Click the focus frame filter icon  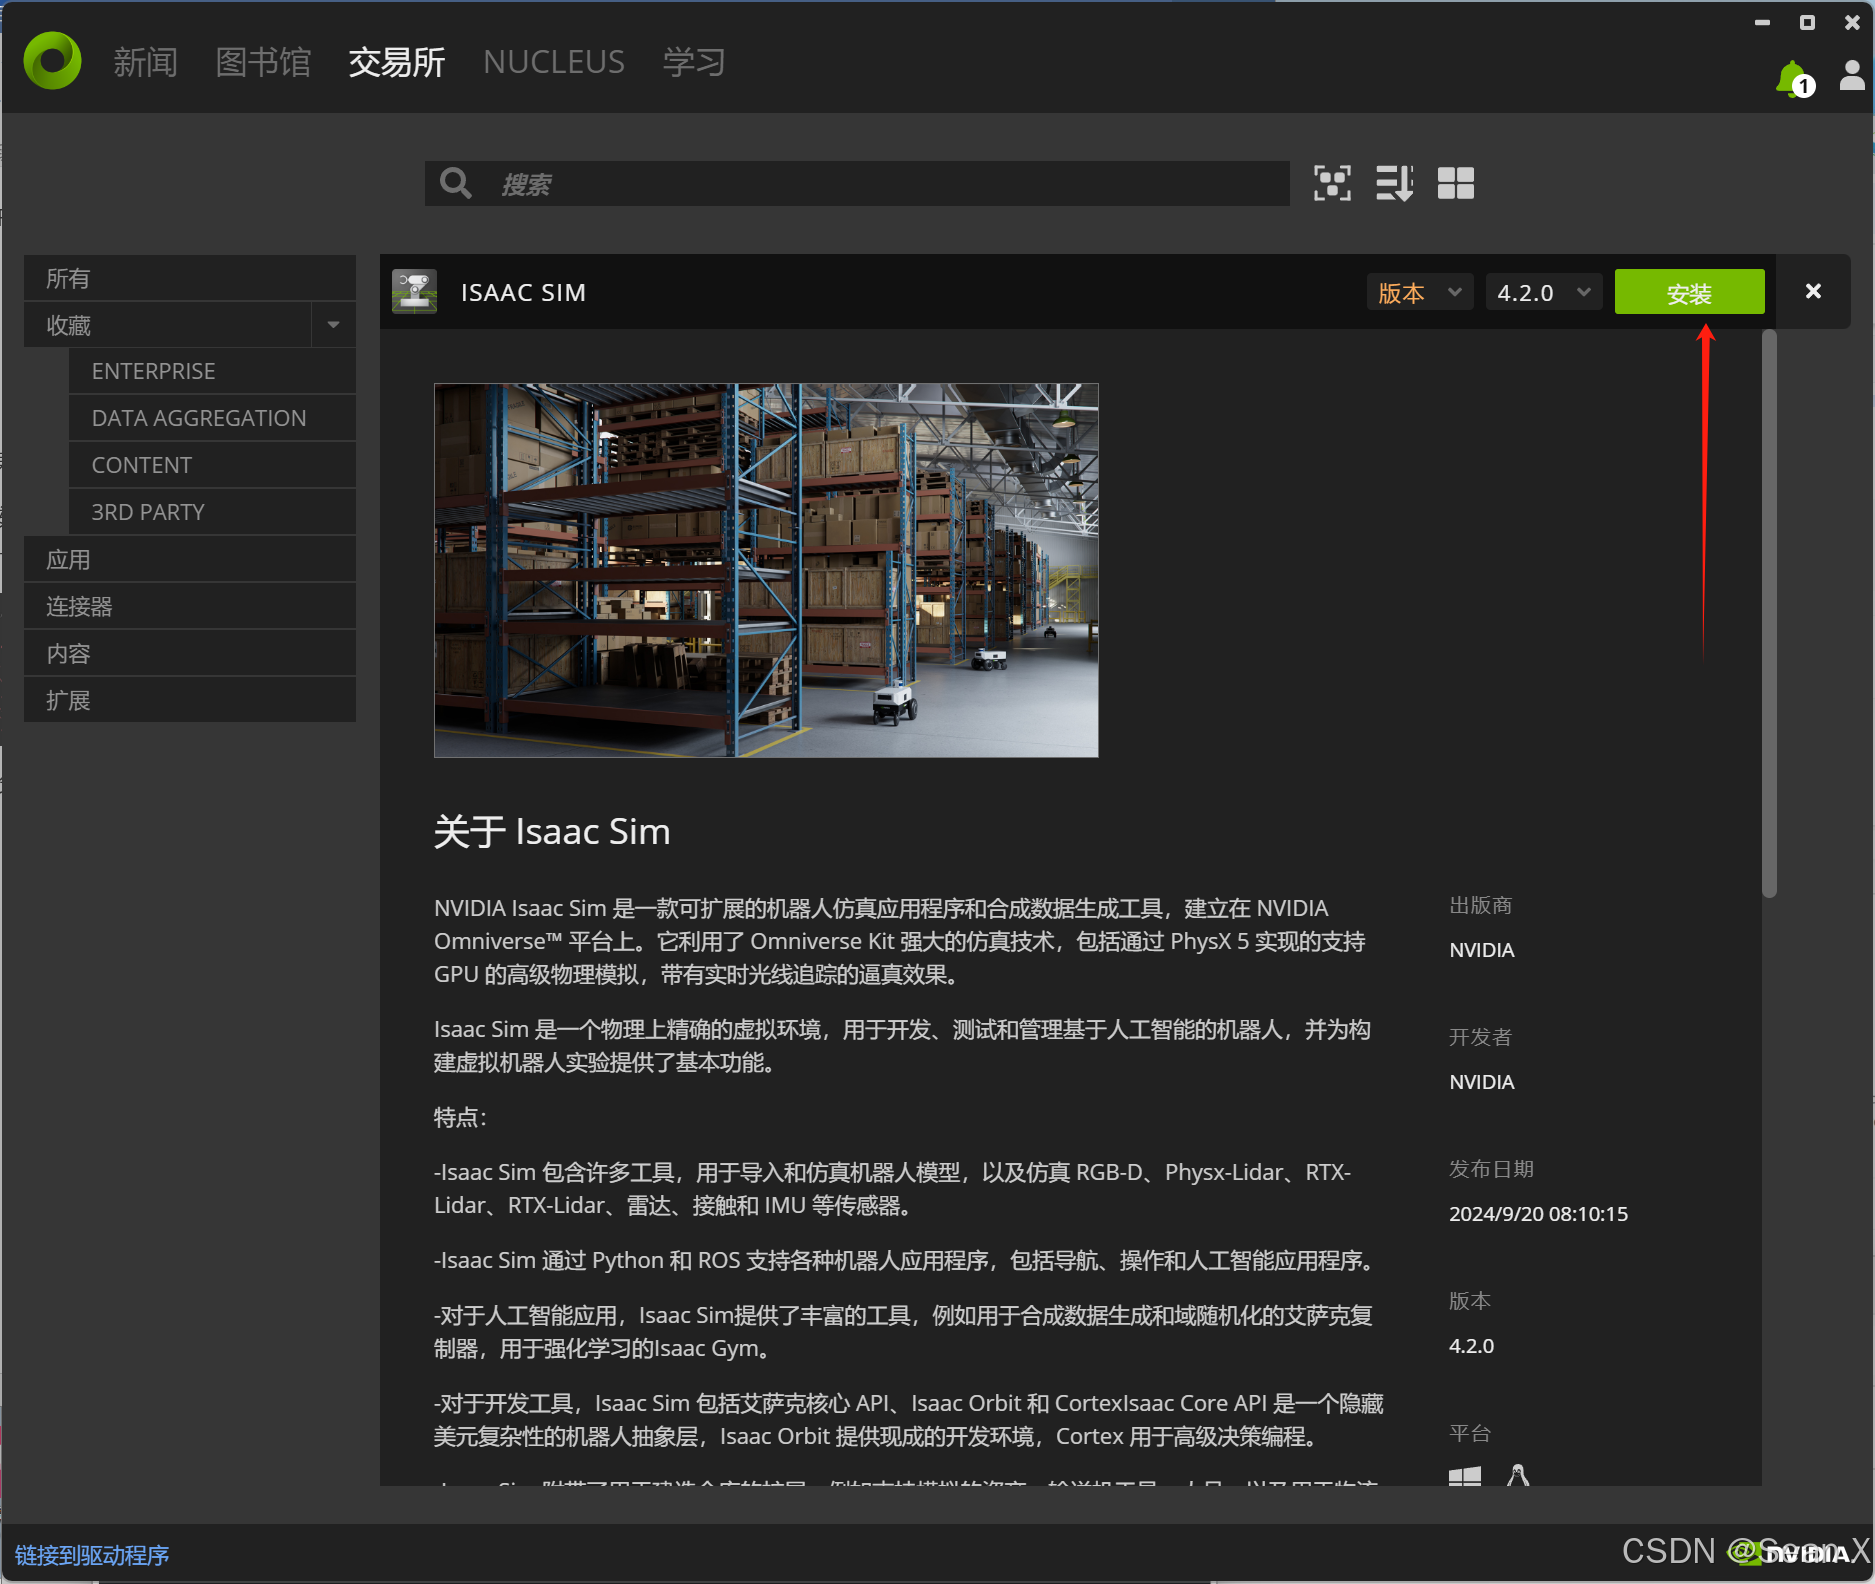pyautogui.click(x=1332, y=183)
